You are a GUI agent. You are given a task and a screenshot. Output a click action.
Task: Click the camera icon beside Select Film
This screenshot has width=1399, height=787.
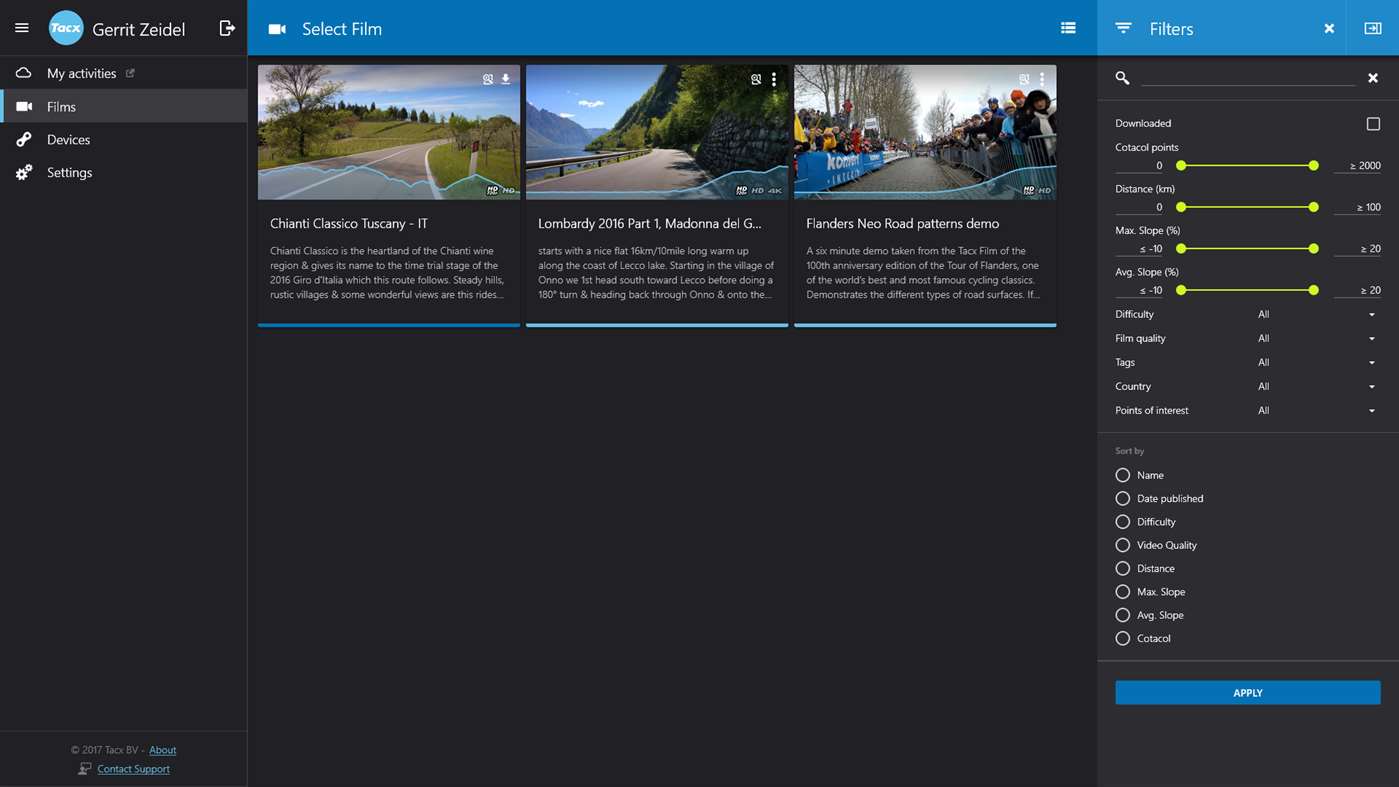tap(277, 29)
